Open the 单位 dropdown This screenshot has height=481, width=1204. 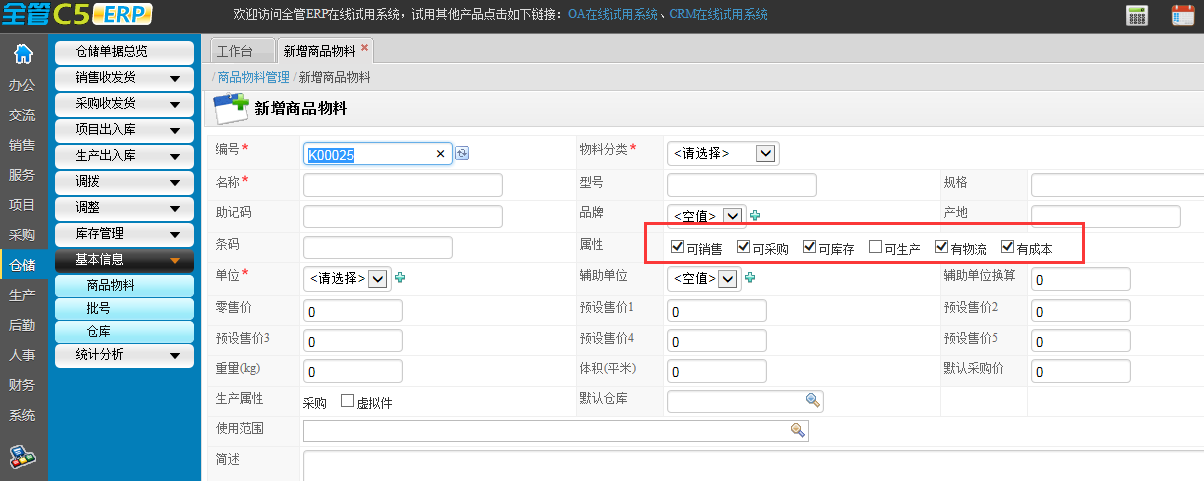[x=346, y=278]
